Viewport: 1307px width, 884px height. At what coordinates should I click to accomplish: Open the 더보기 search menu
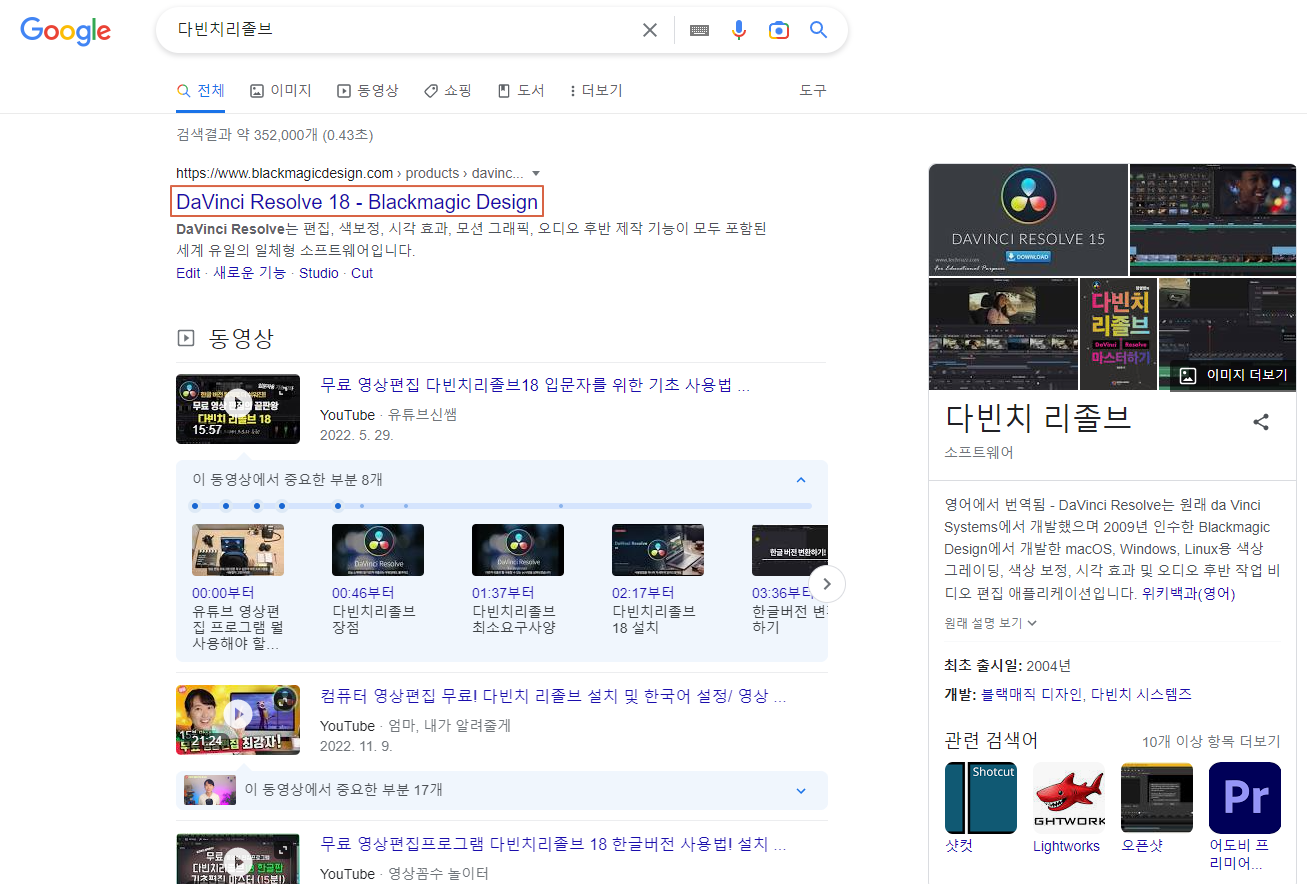pos(596,91)
